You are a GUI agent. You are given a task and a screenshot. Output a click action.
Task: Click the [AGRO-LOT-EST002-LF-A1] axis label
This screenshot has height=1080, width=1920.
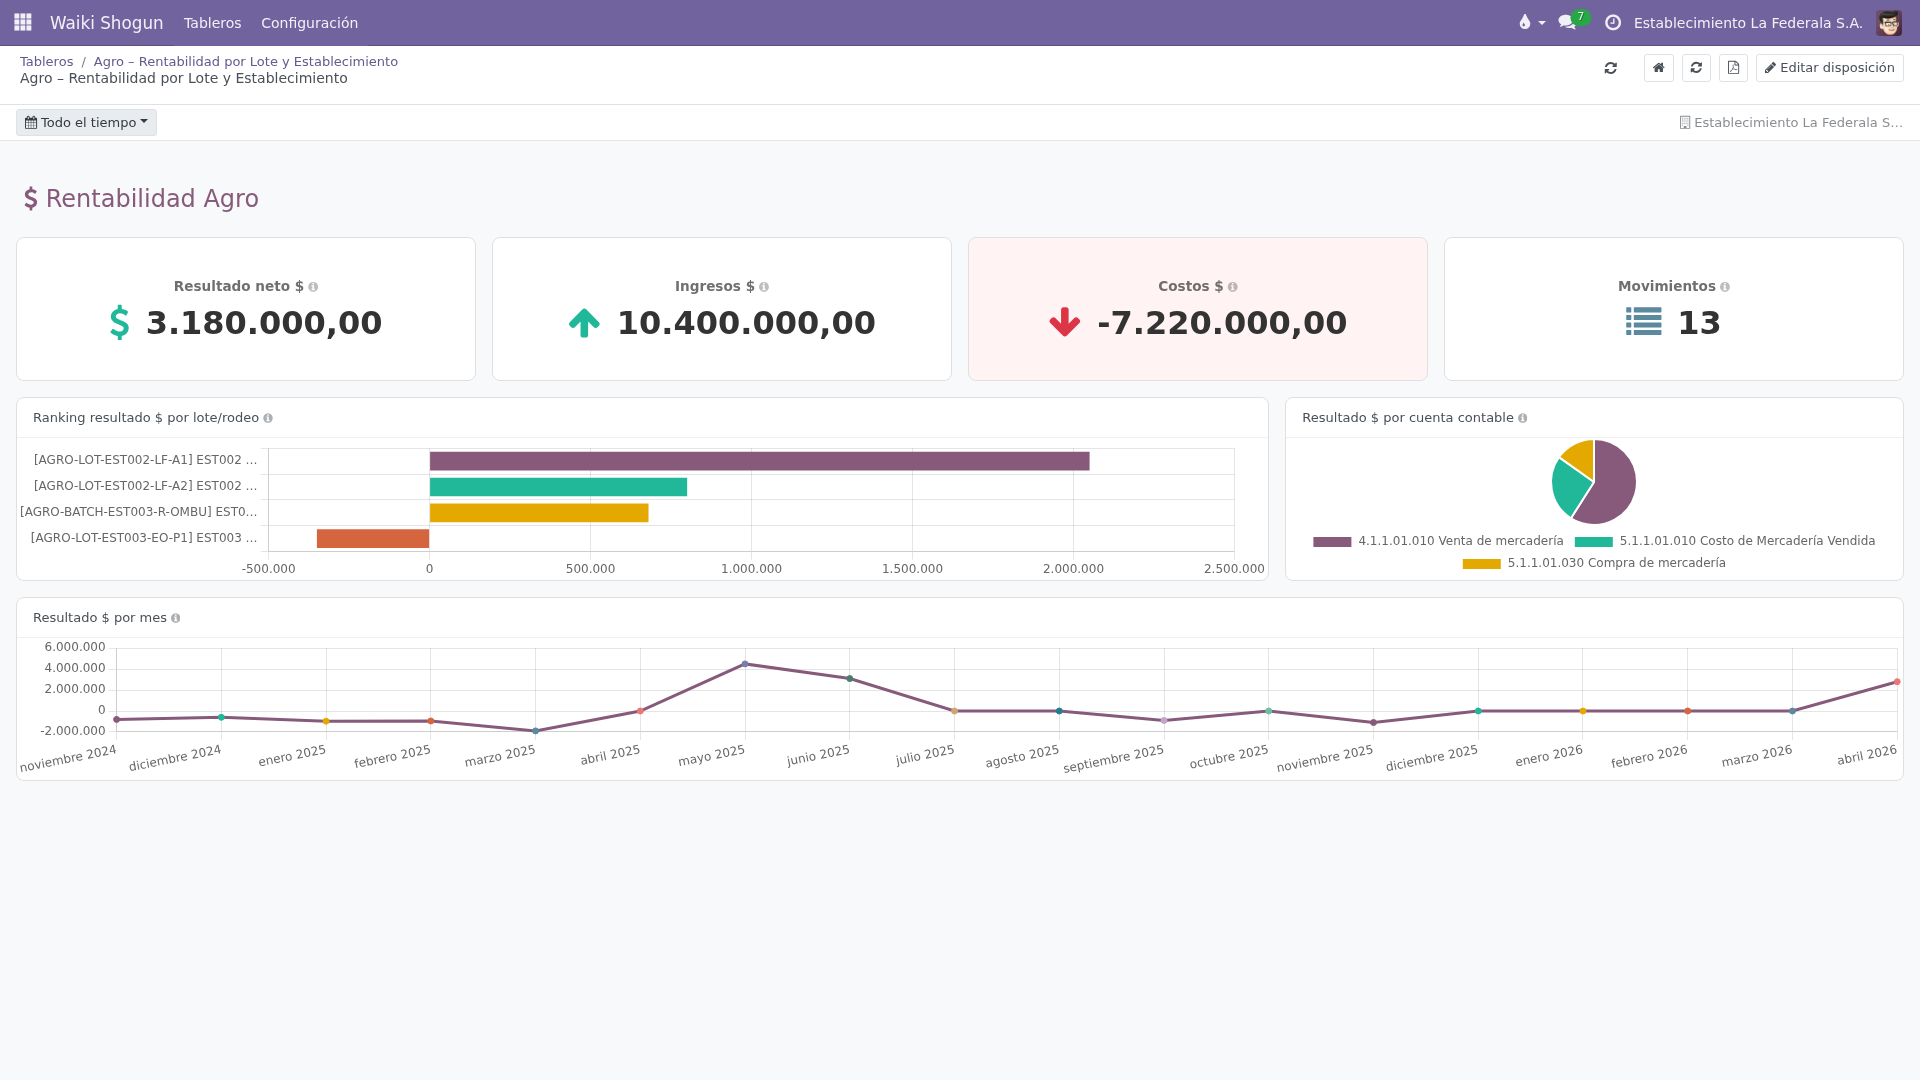(x=145, y=460)
